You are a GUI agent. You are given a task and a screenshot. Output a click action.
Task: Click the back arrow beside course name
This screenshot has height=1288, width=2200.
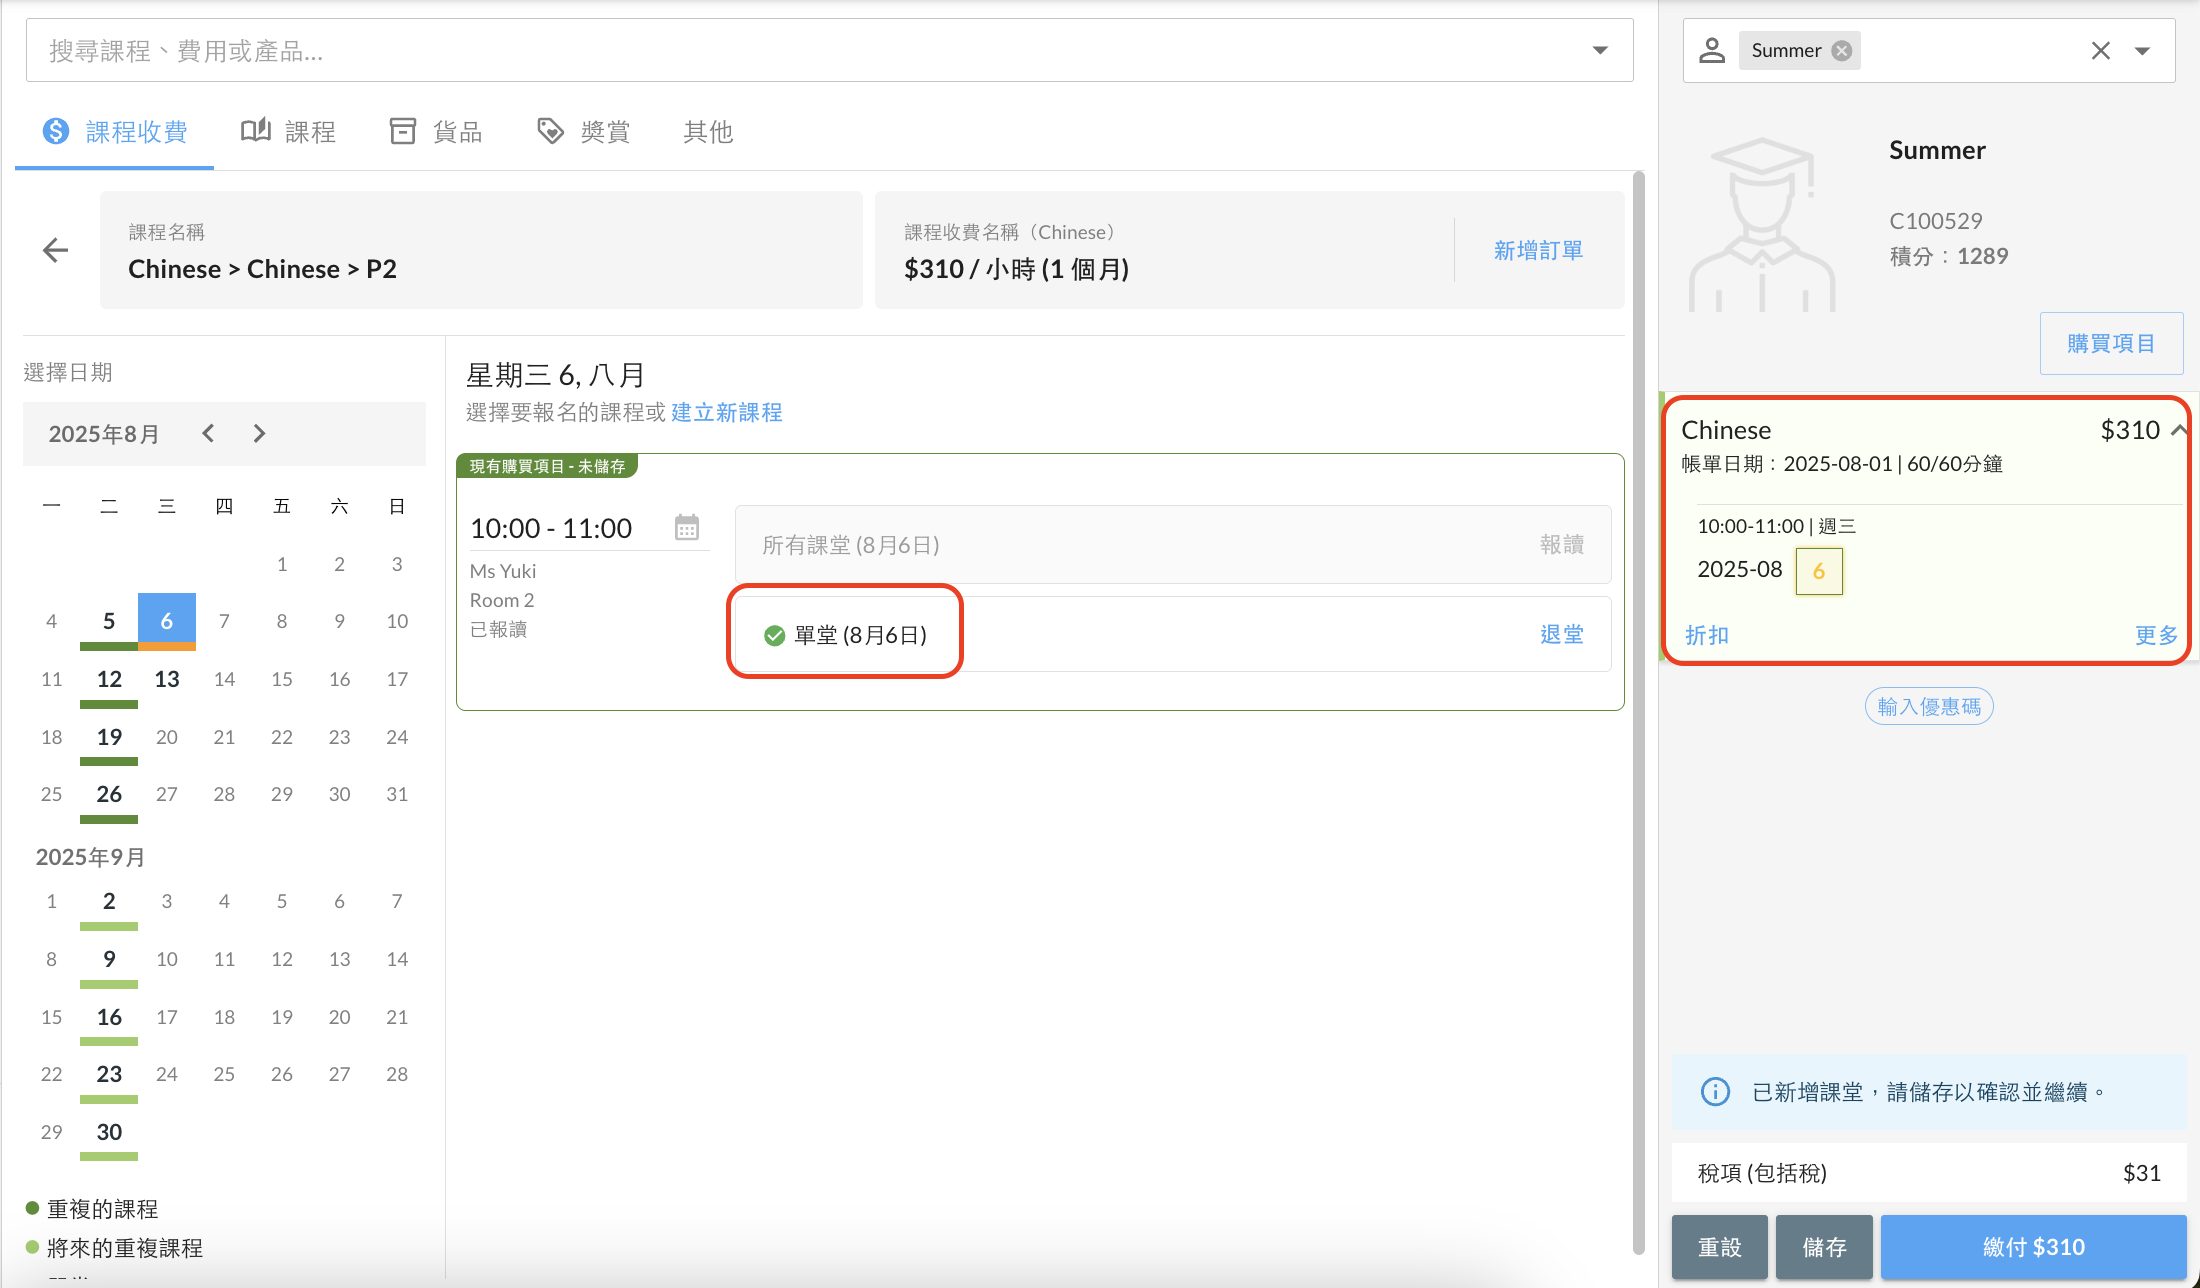tap(56, 250)
